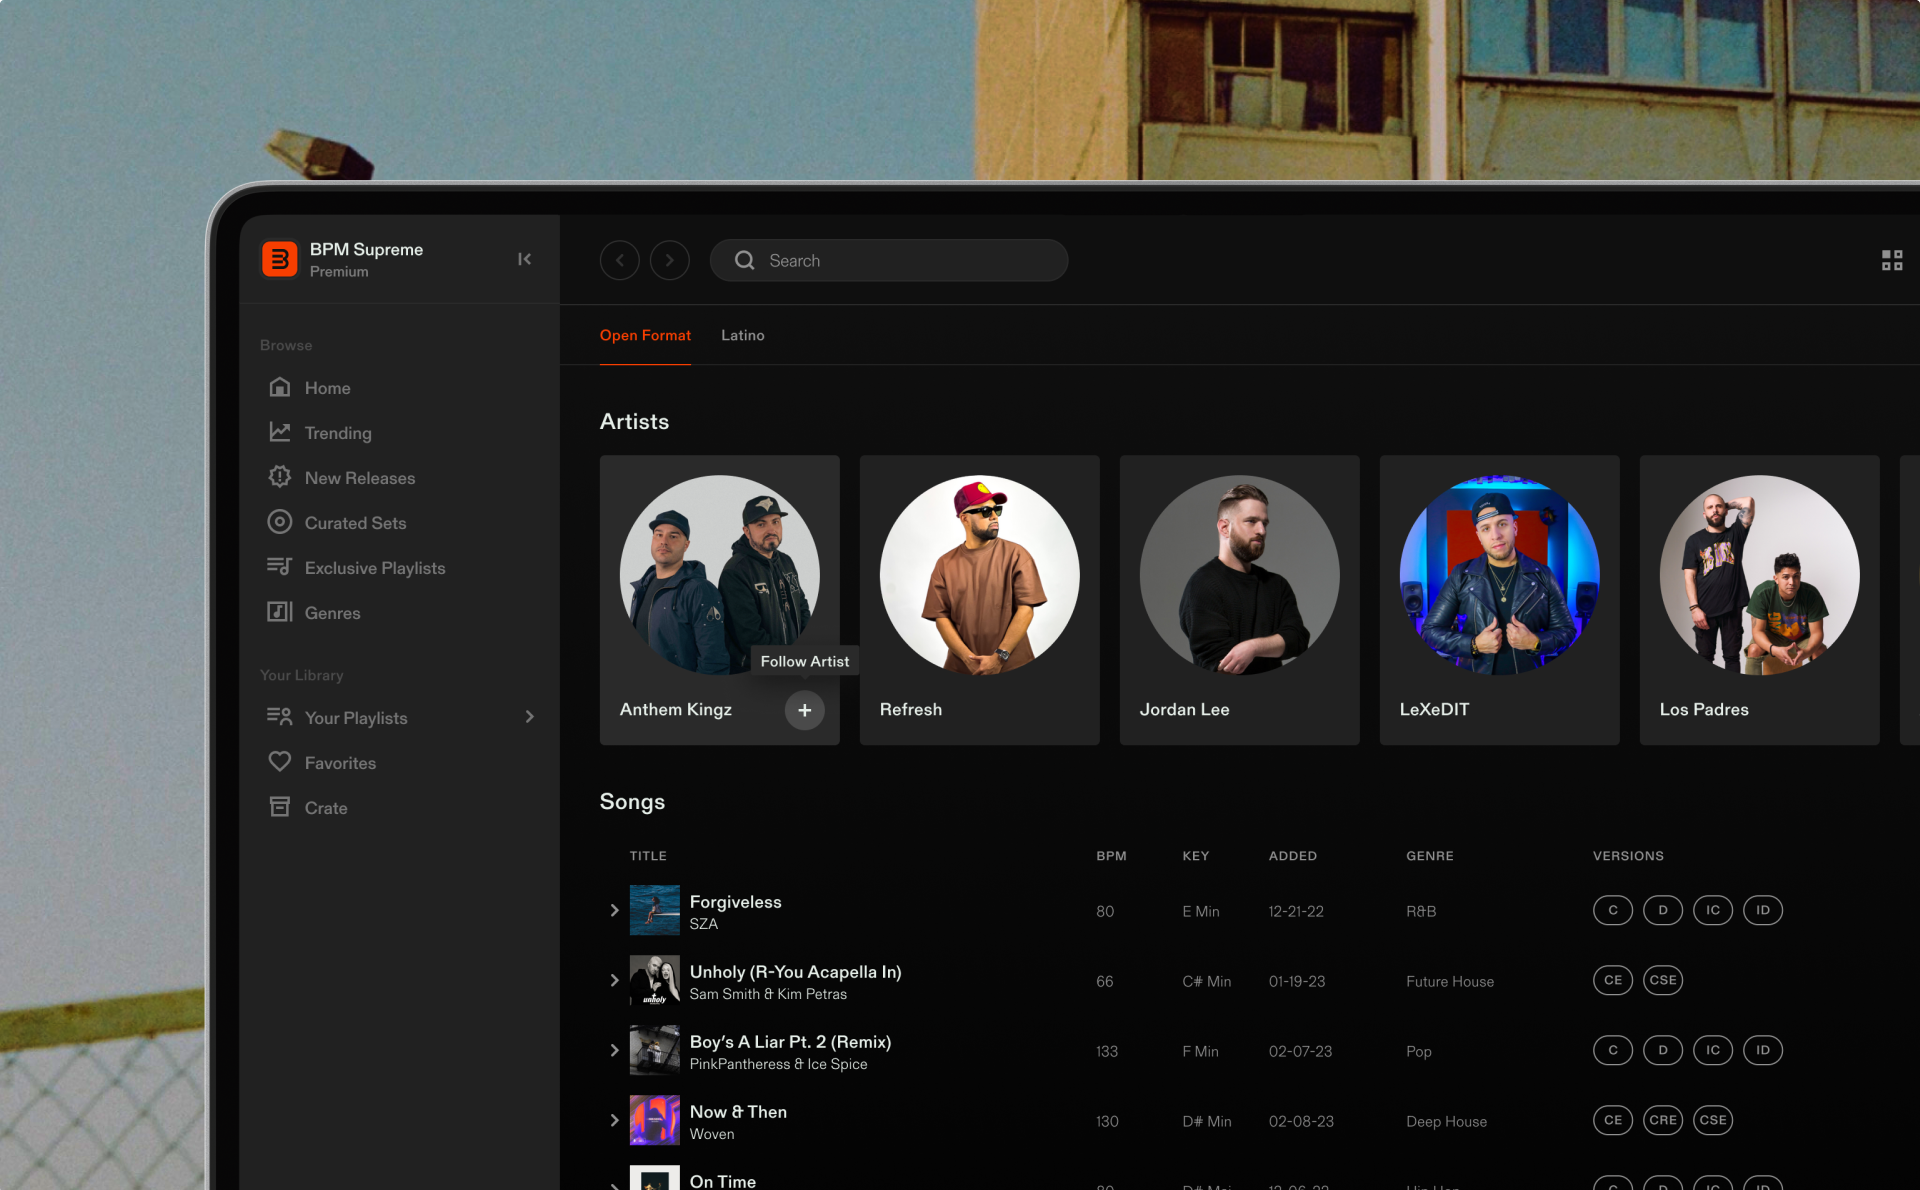
Task: Go back using the left arrow button
Action: tap(619, 260)
